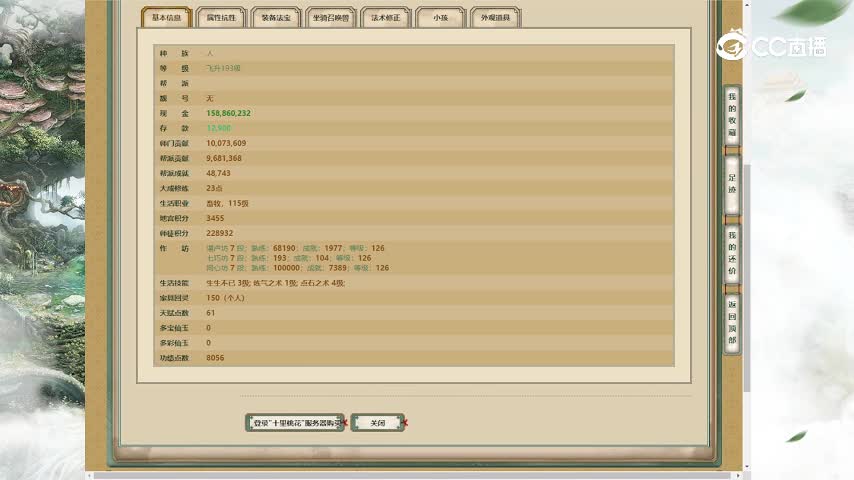Open 我的还价 sidebar item
854x480 pixels.
732,254
